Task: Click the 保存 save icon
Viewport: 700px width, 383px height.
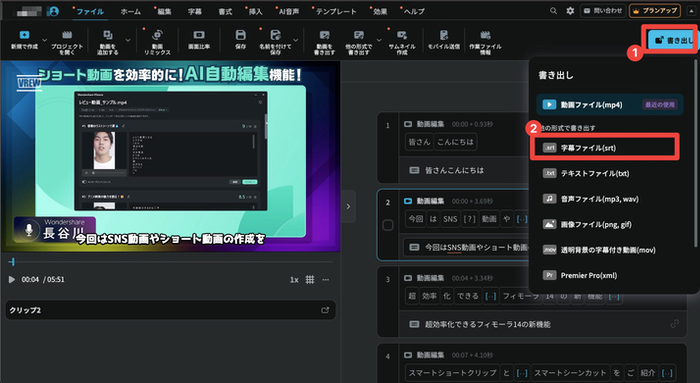Action: 241,35
